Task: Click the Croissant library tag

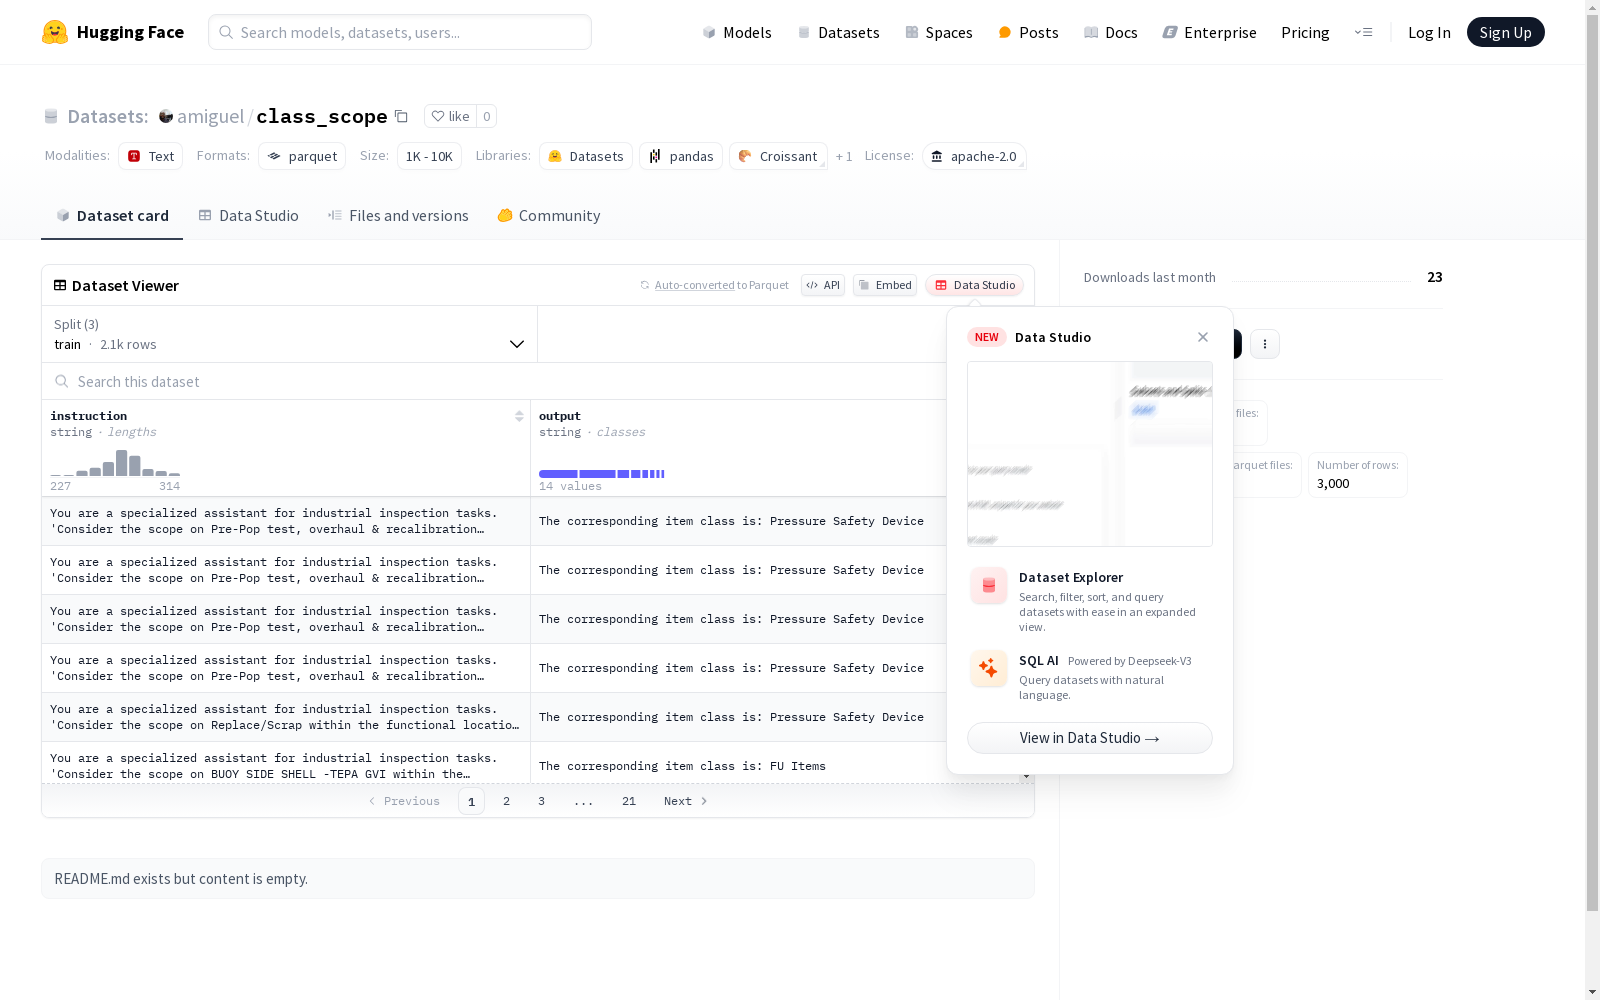Action: pyautogui.click(x=778, y=156)
